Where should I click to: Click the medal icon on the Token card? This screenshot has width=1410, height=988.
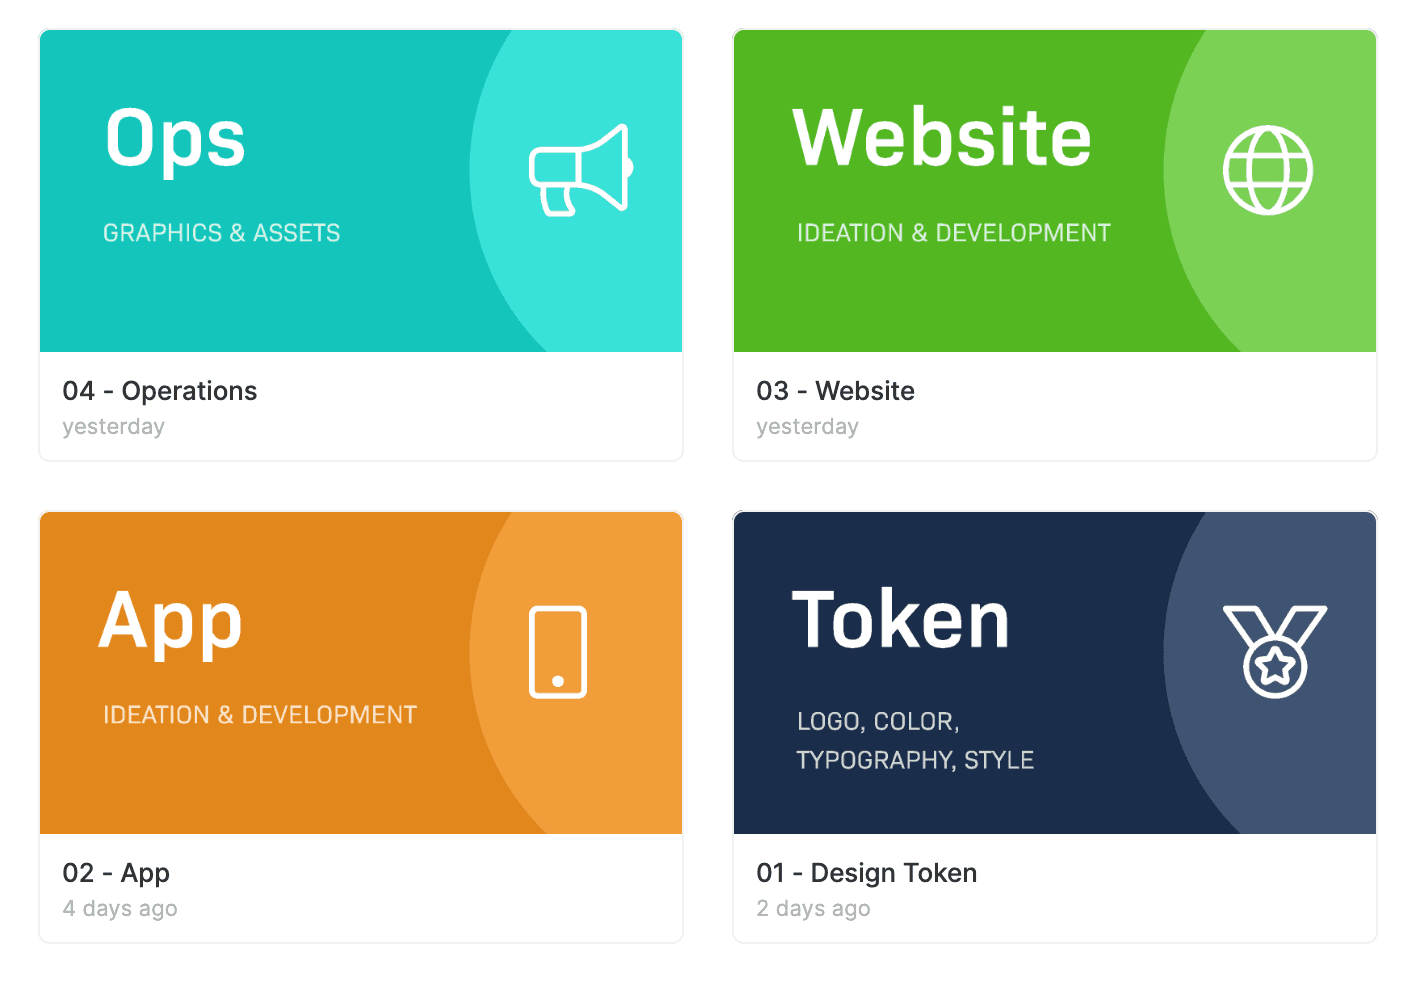(x=1275, y=652)
